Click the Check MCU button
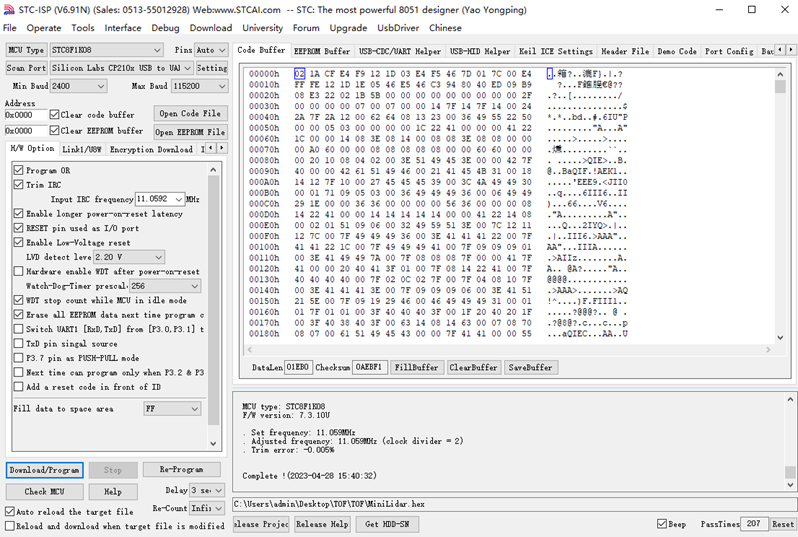Viewport: 798px width, 537px height. pos(45,492)
